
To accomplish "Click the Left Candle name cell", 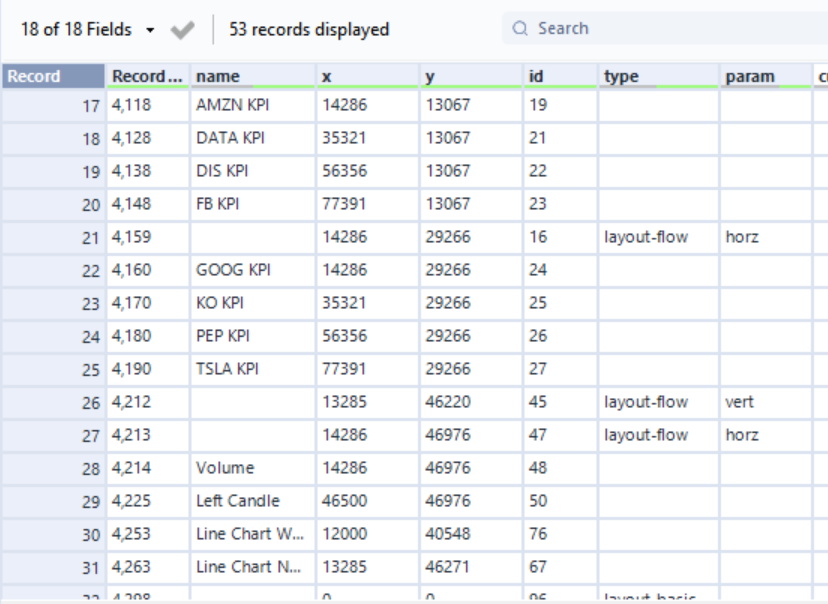I will [x=238, y=501].
